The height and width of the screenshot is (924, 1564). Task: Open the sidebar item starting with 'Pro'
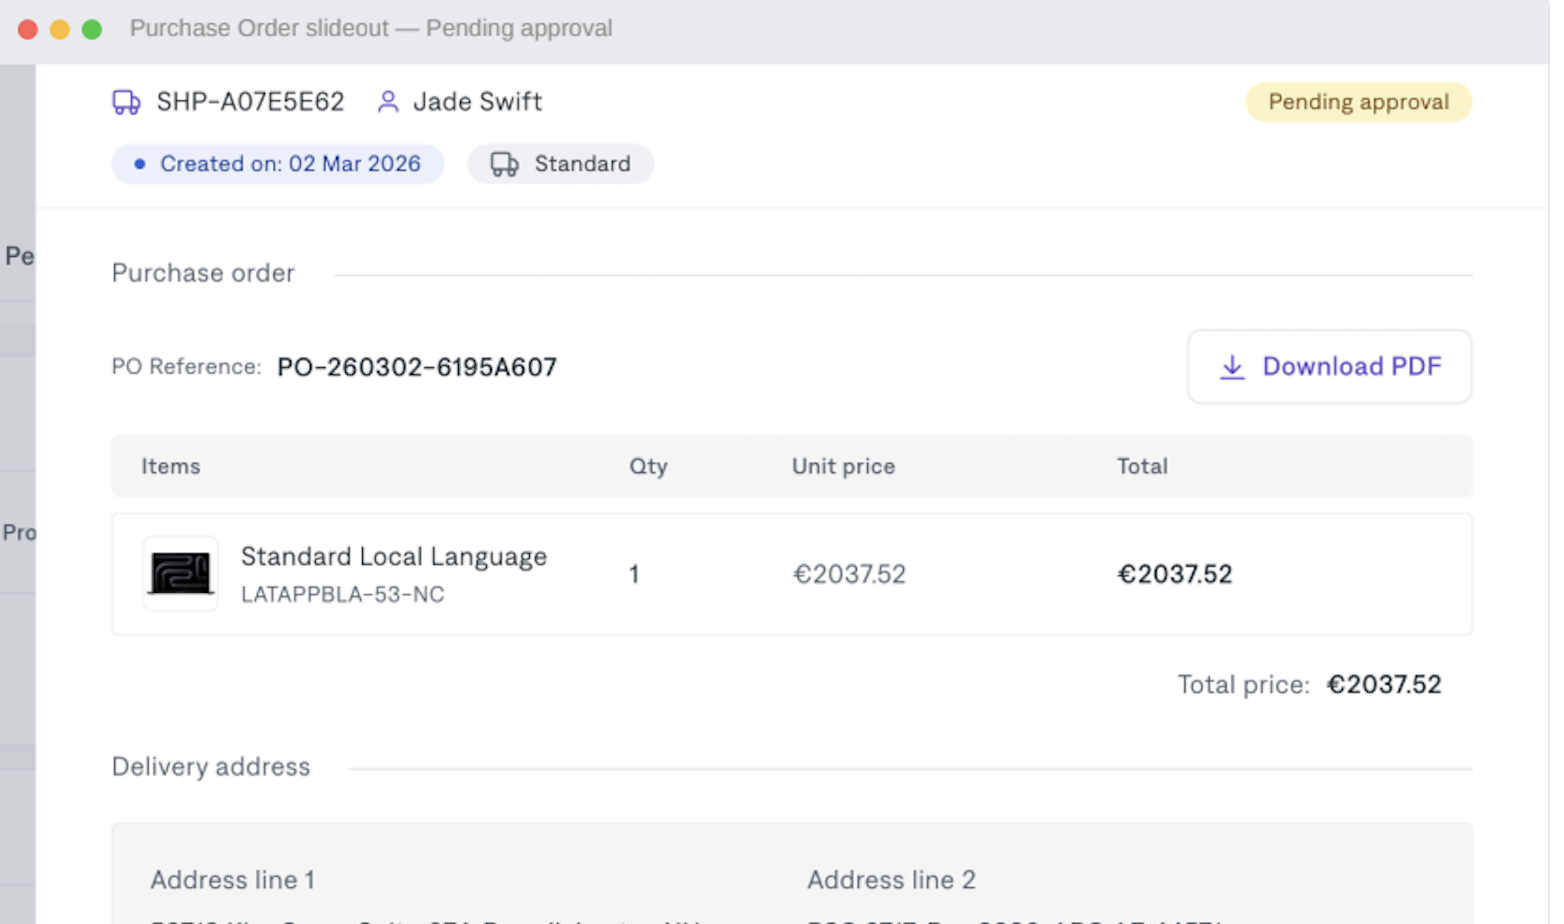(x=17, y=532)
